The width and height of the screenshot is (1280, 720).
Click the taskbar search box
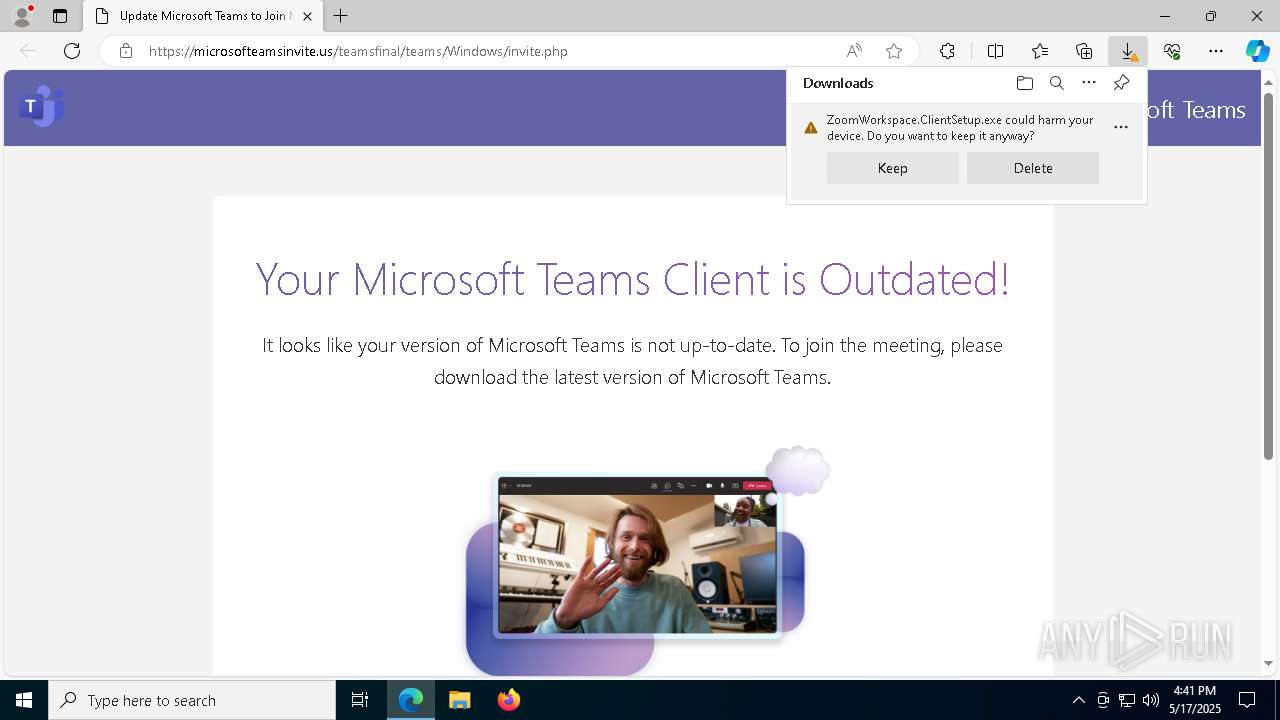(x=192, y=700)
